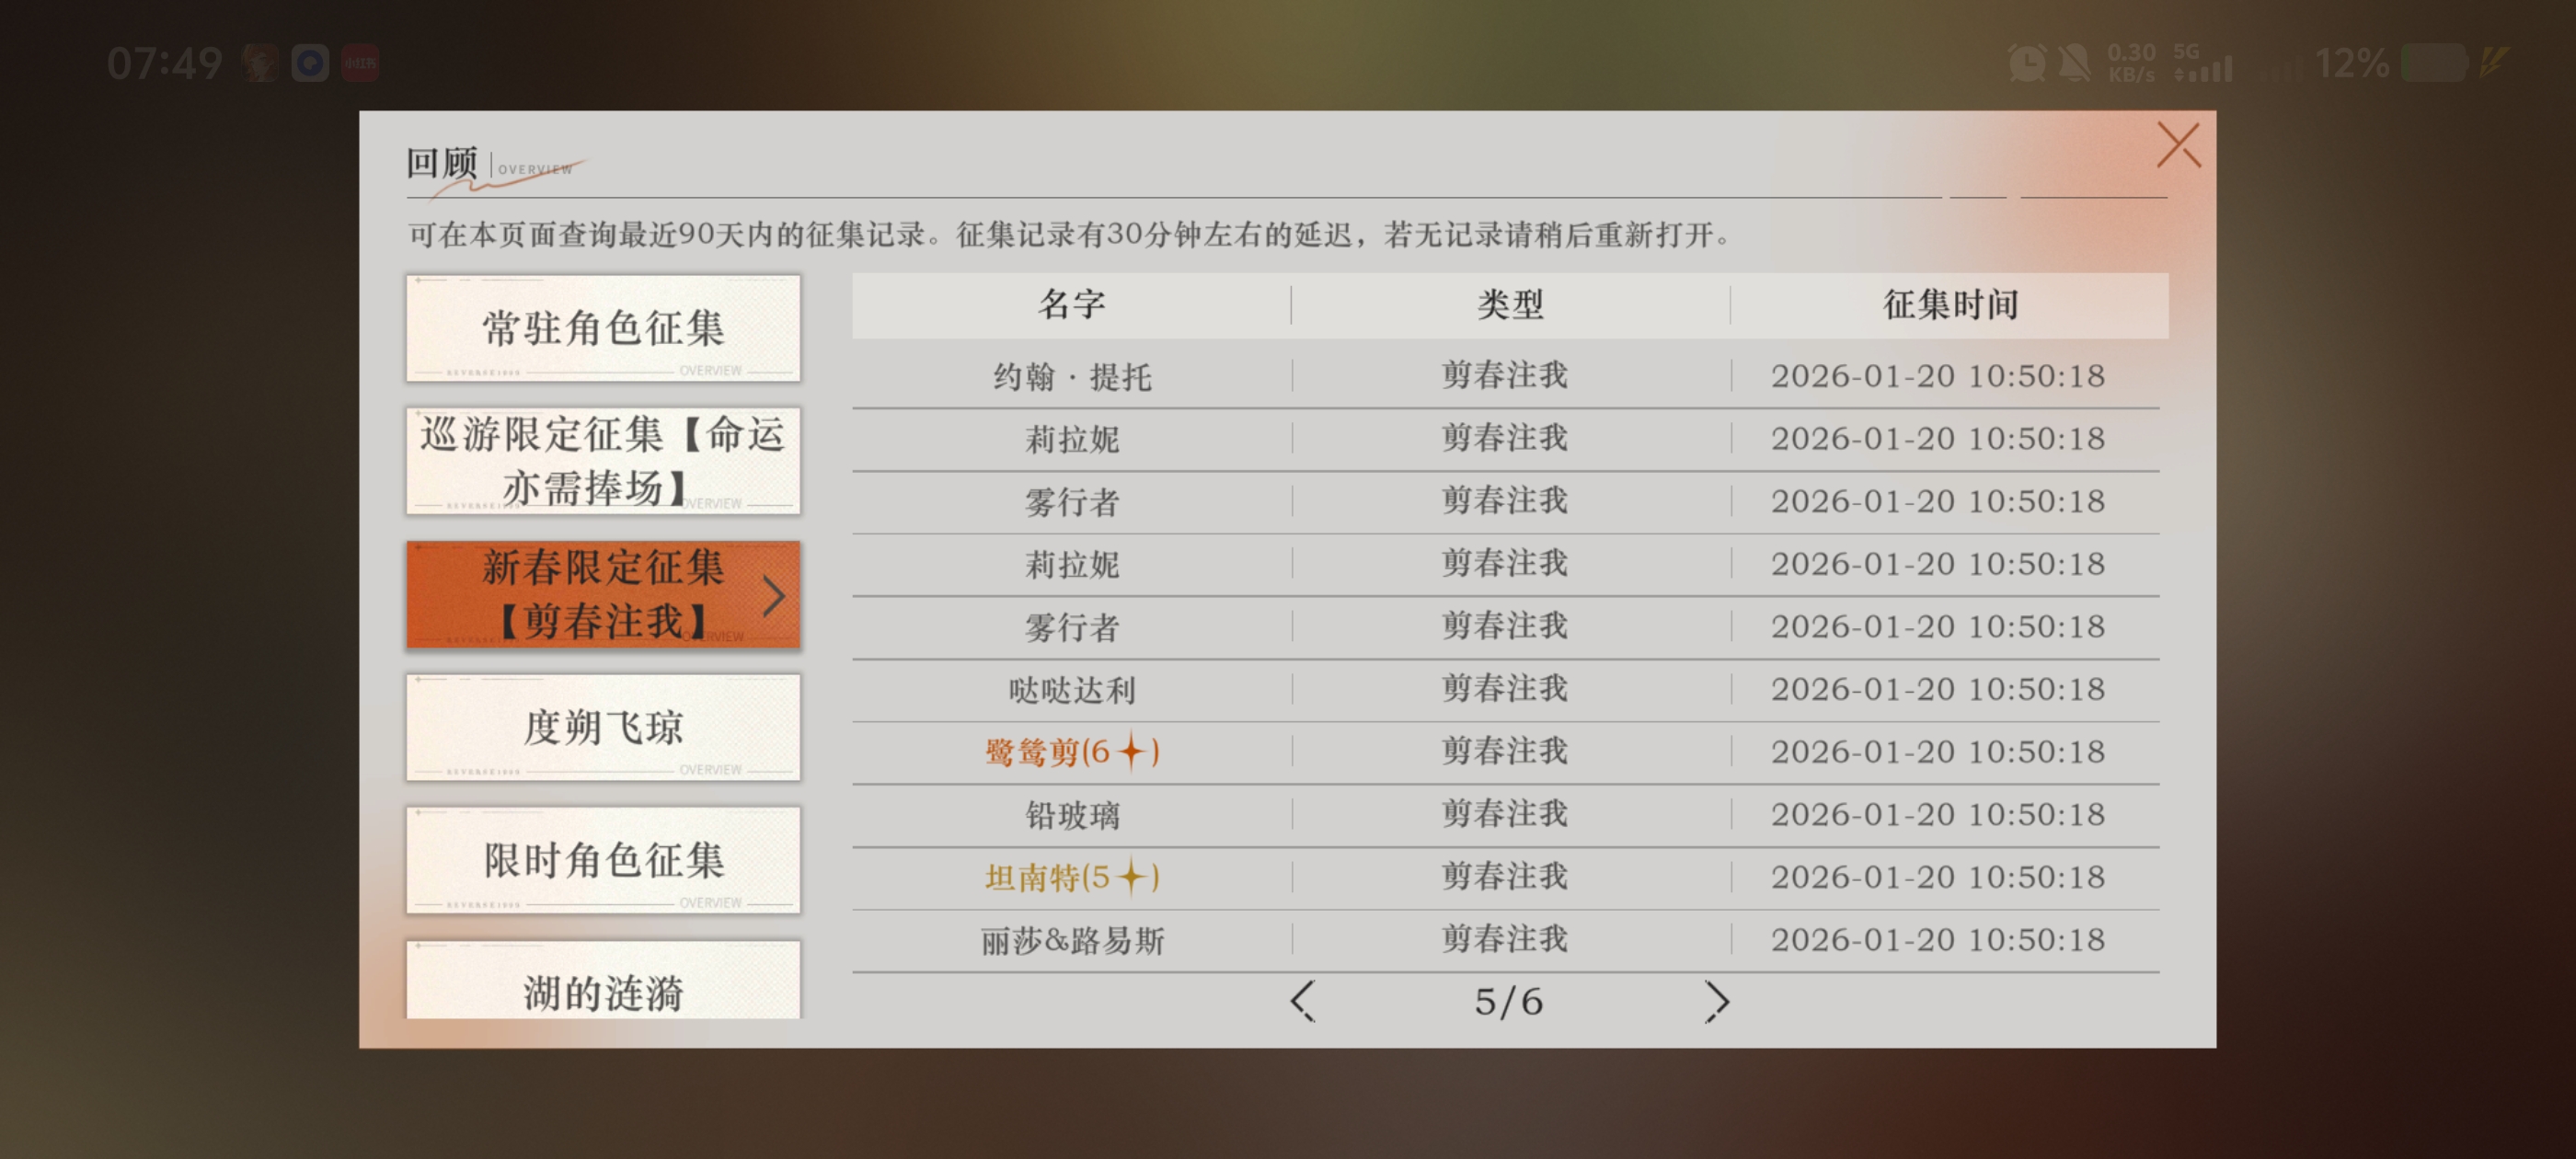Tap muted bell icon in status bar
The image size is (2576, 1159).
2075,64
